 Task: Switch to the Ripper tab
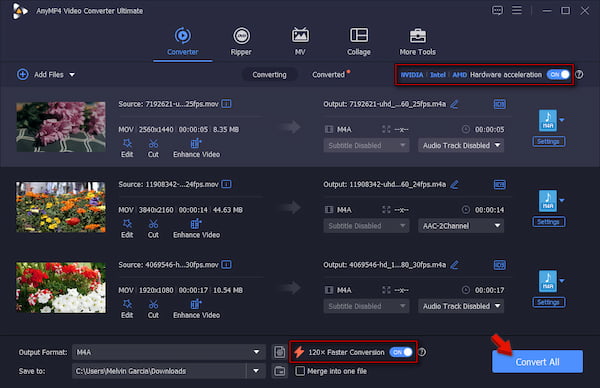241,41
